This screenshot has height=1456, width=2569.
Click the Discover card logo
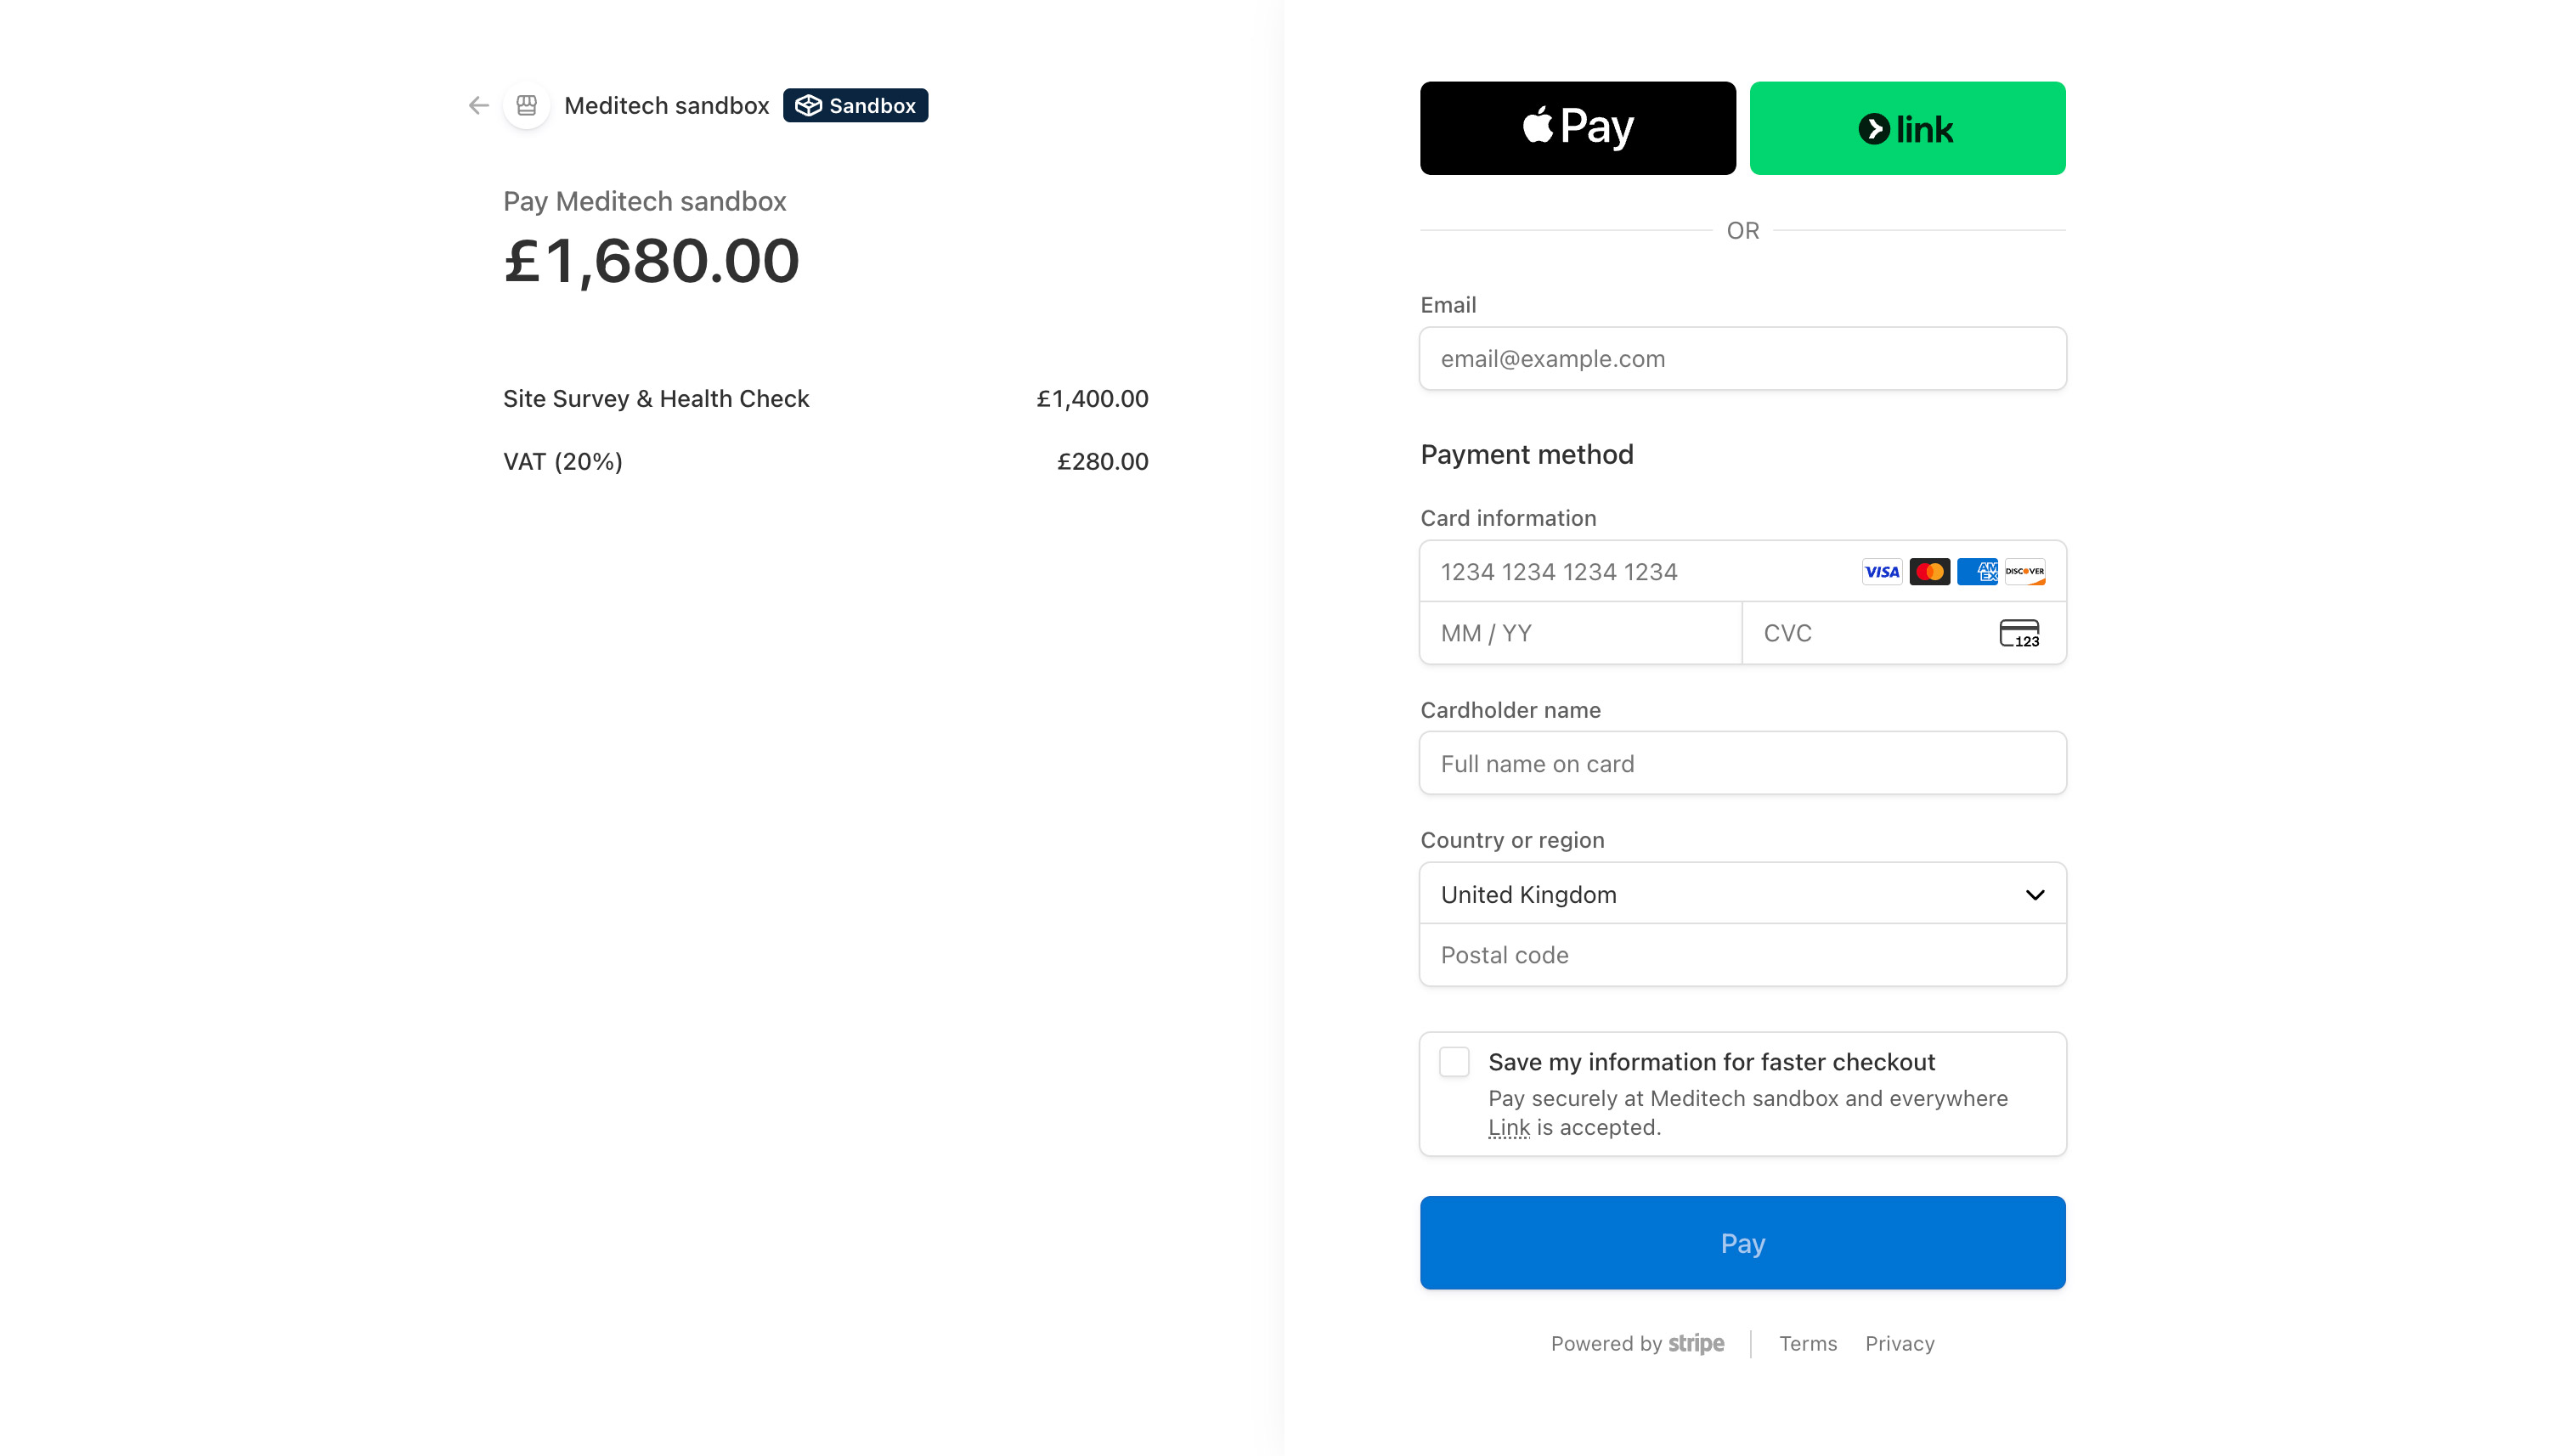(x=2025, y=572)
